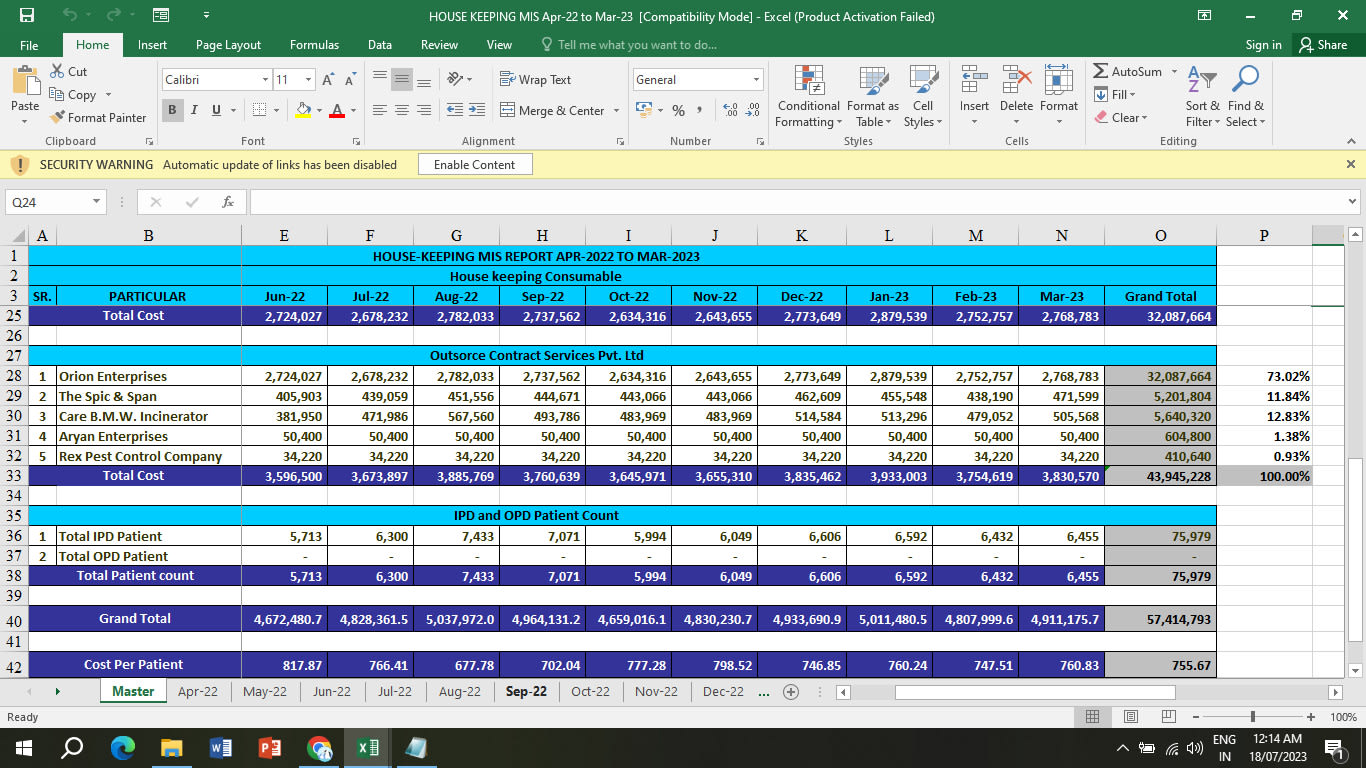Switch to the Data tab
The height and width of the screenshot is (768, 1366).
(380, 45)
